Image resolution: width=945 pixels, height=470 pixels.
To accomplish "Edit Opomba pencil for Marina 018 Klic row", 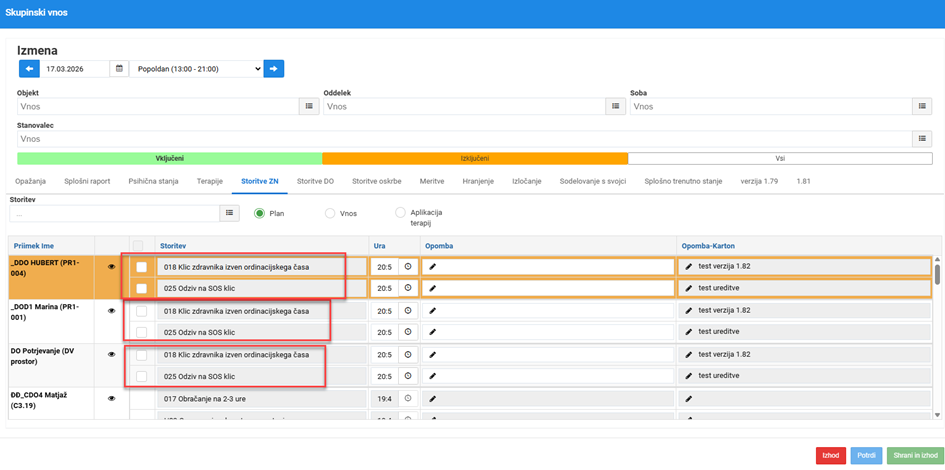I will coord(432,310).
